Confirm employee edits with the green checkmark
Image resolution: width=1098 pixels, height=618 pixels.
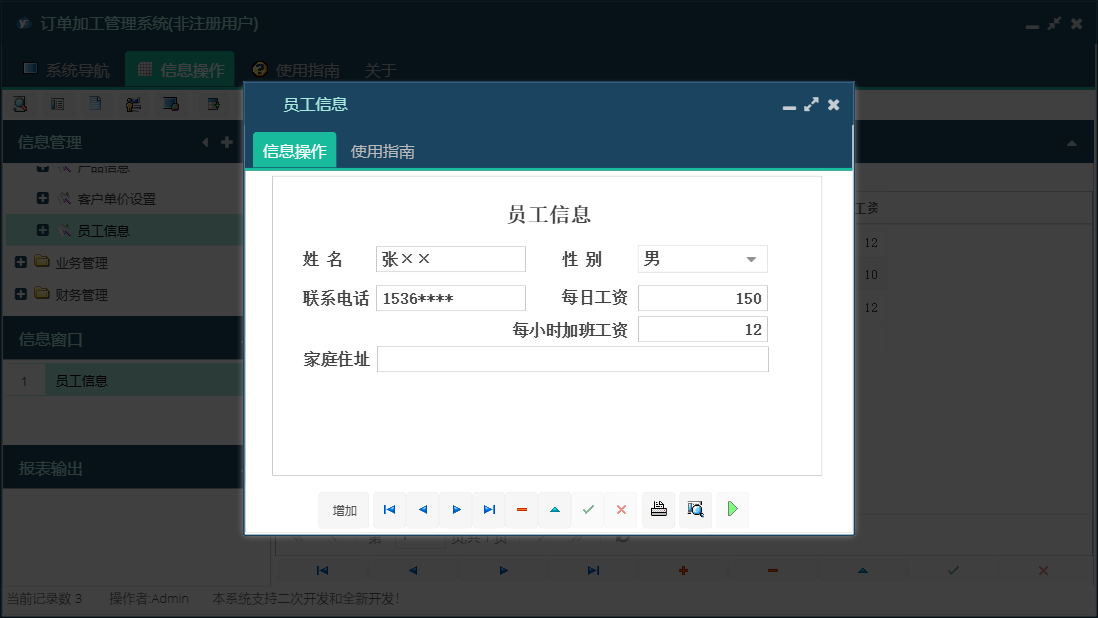click(588, 509)
